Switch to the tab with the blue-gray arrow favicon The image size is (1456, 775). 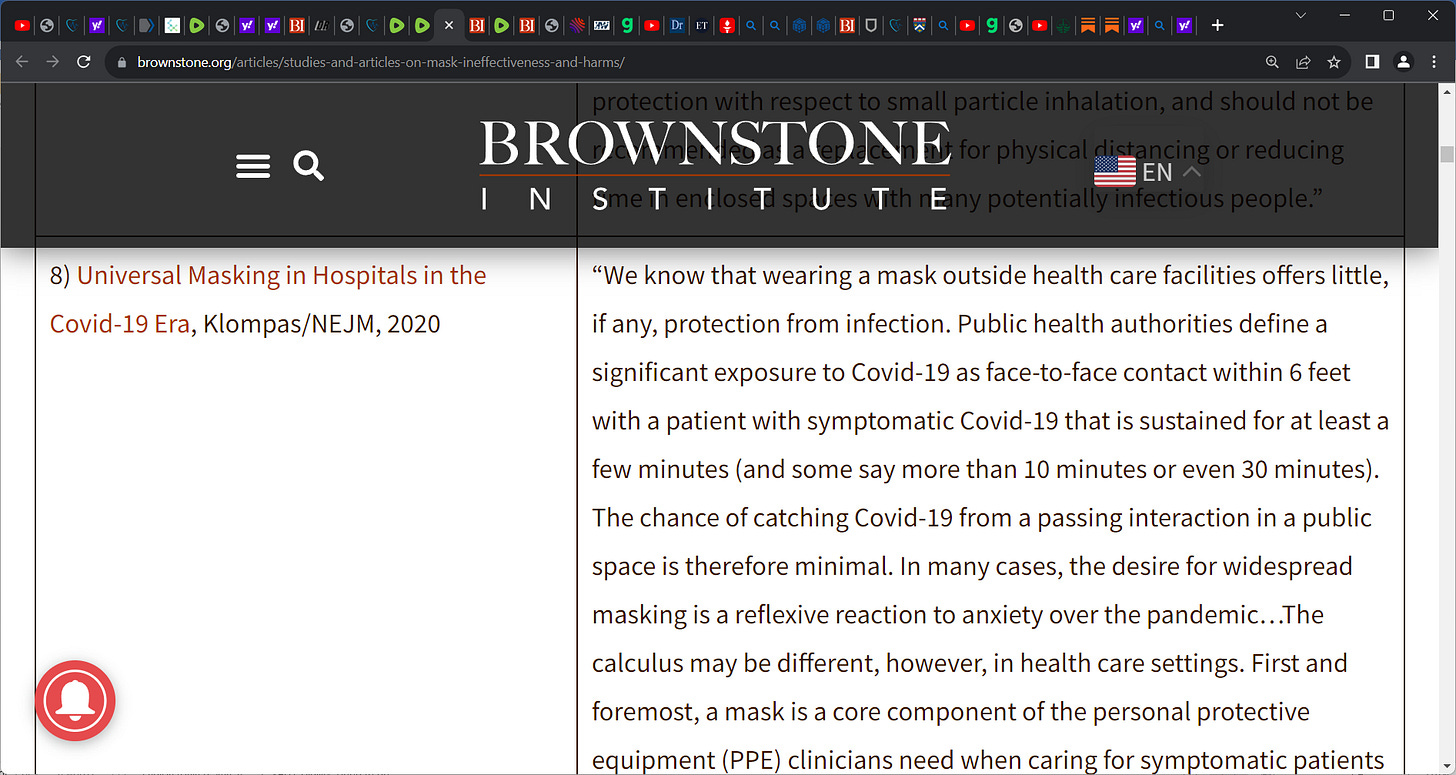tap(146, 25)
